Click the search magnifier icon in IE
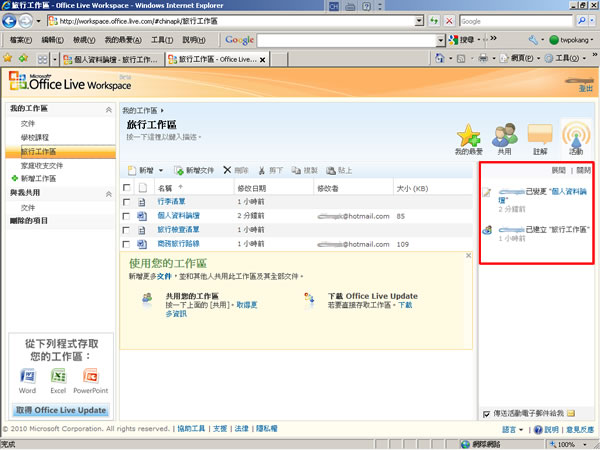 click(x=582, y=21)
